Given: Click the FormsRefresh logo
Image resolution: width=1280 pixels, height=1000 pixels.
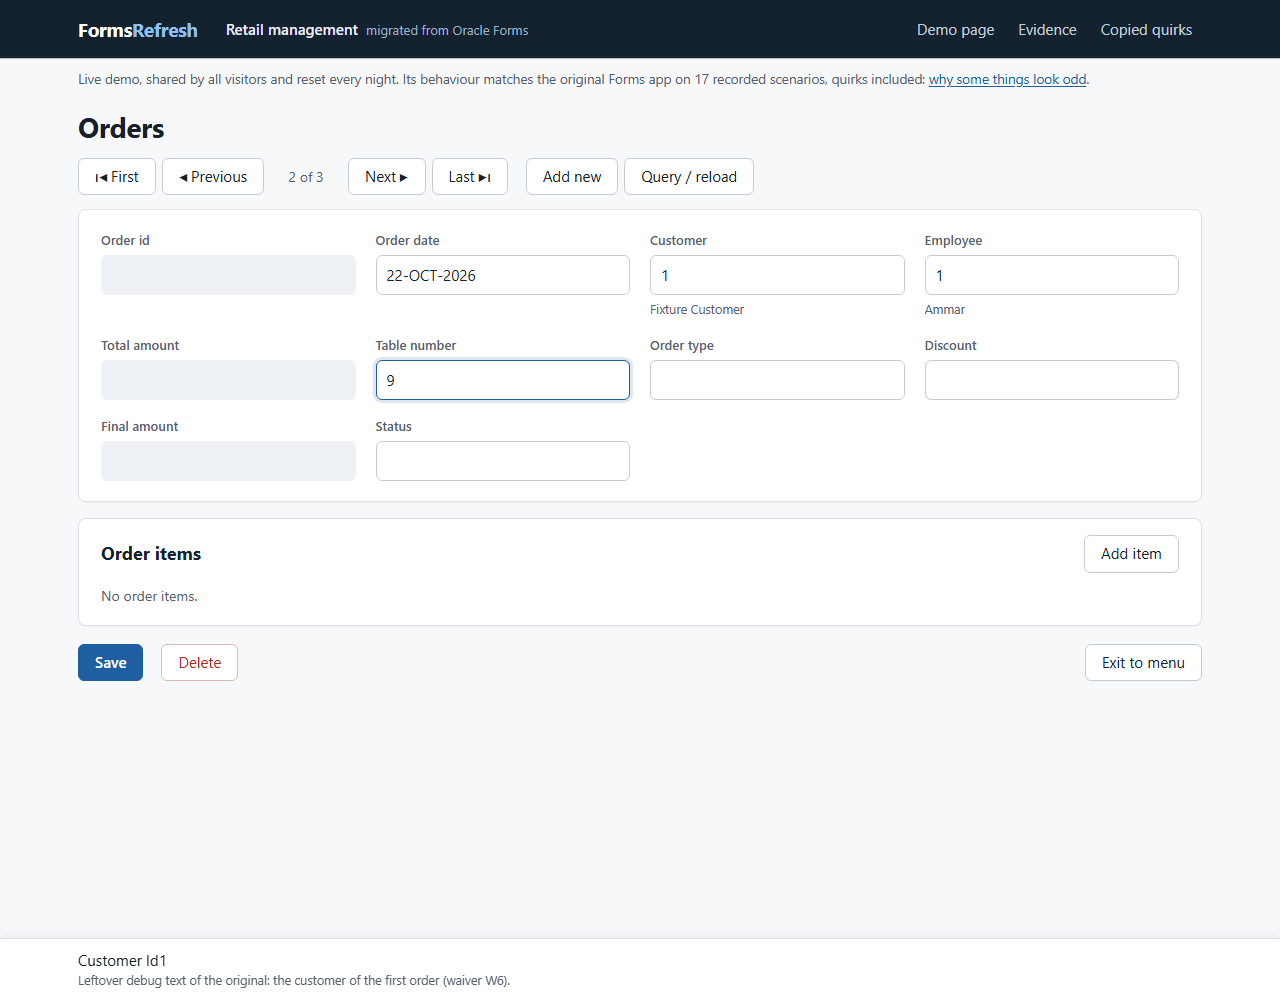Looking at the screenshot, I should point(138,30).
